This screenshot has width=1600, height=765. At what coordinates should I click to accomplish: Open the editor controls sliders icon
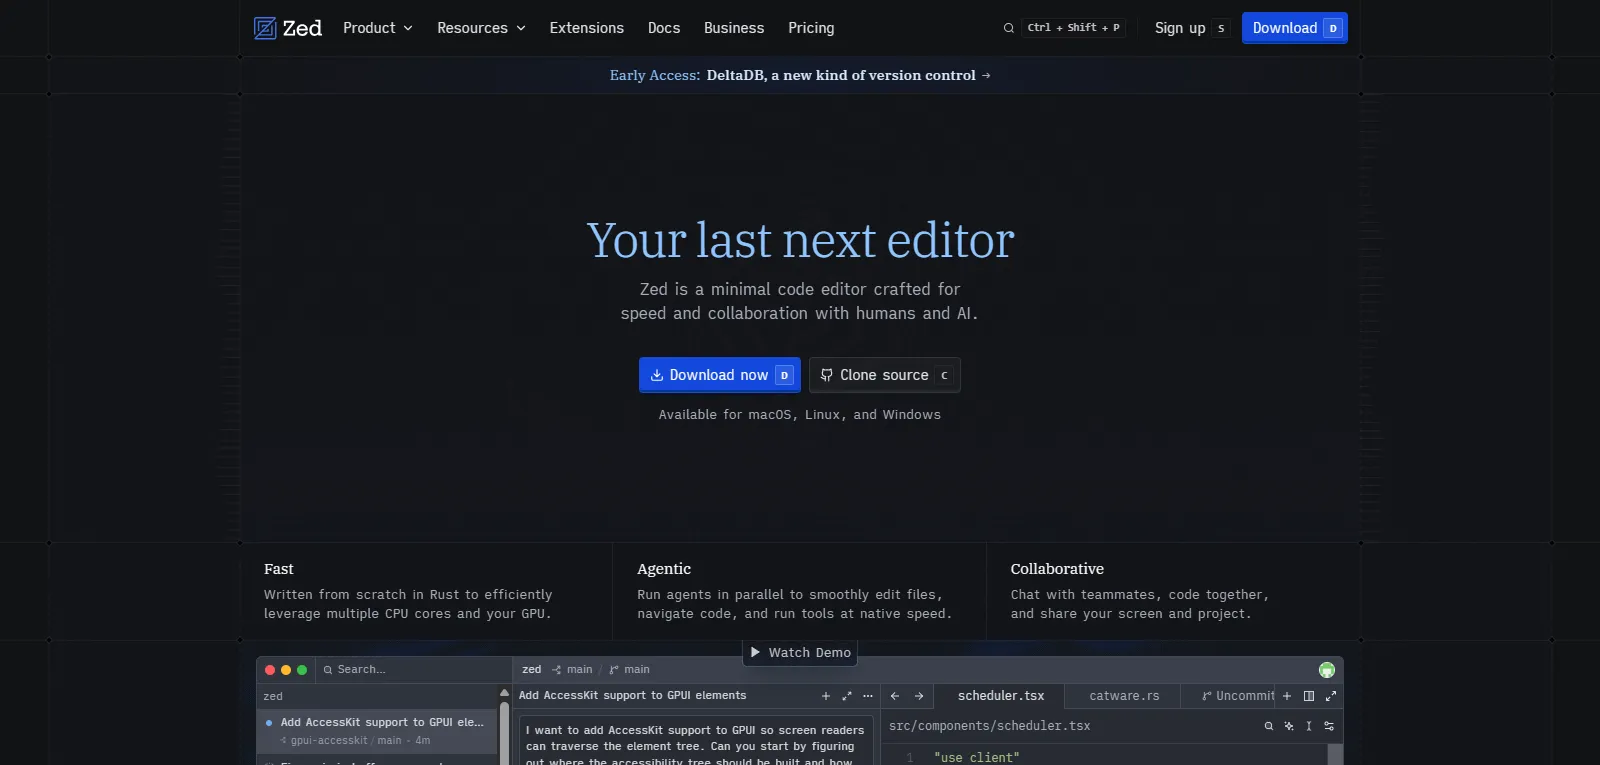[1329, 726]
